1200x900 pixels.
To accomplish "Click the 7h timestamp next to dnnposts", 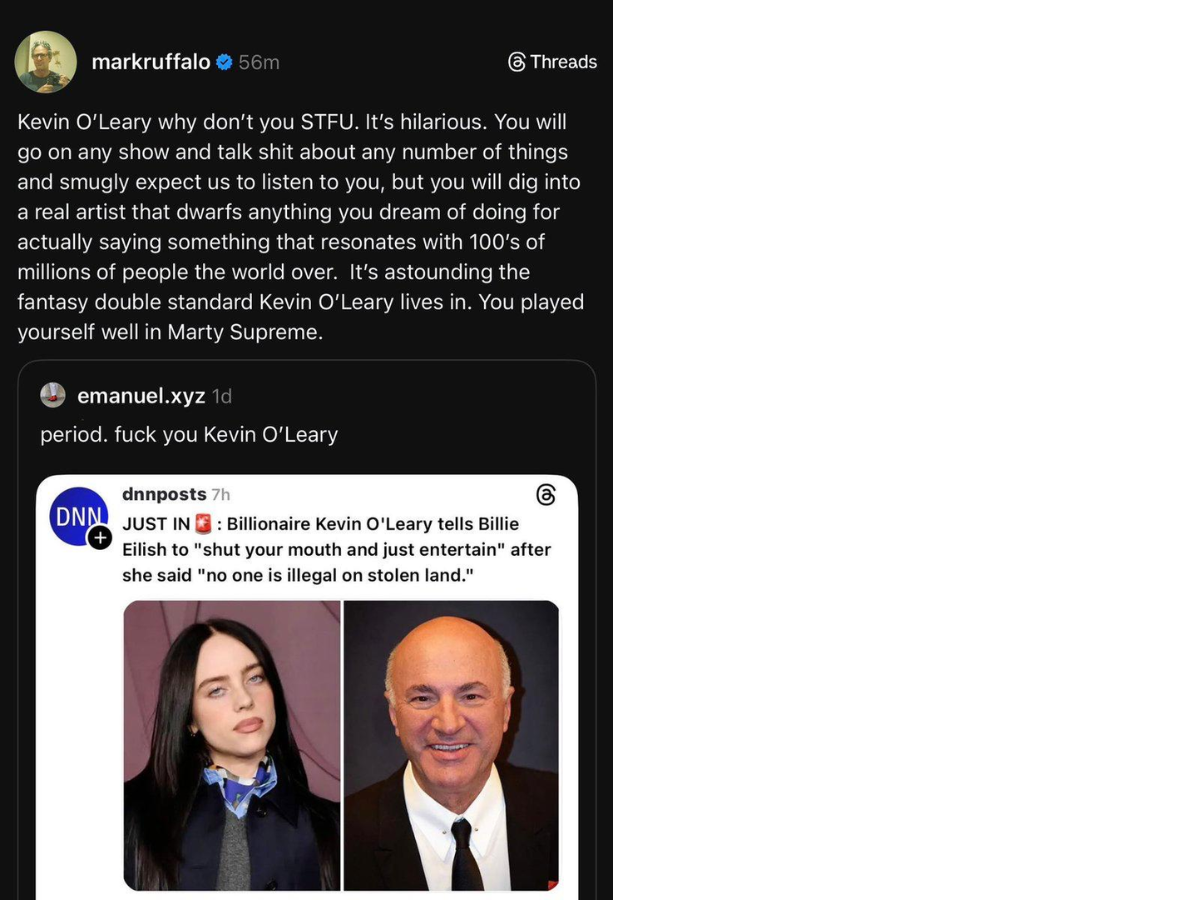I will pyautogui.click(x=221, y=494).
